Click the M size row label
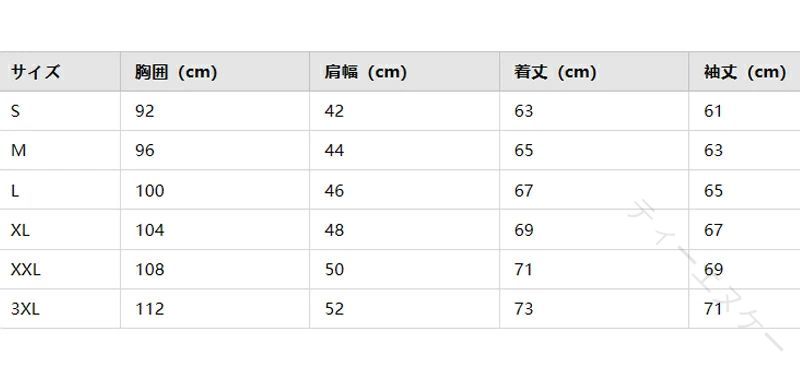Viewport: 800px width, 372px height. point(18,151)
